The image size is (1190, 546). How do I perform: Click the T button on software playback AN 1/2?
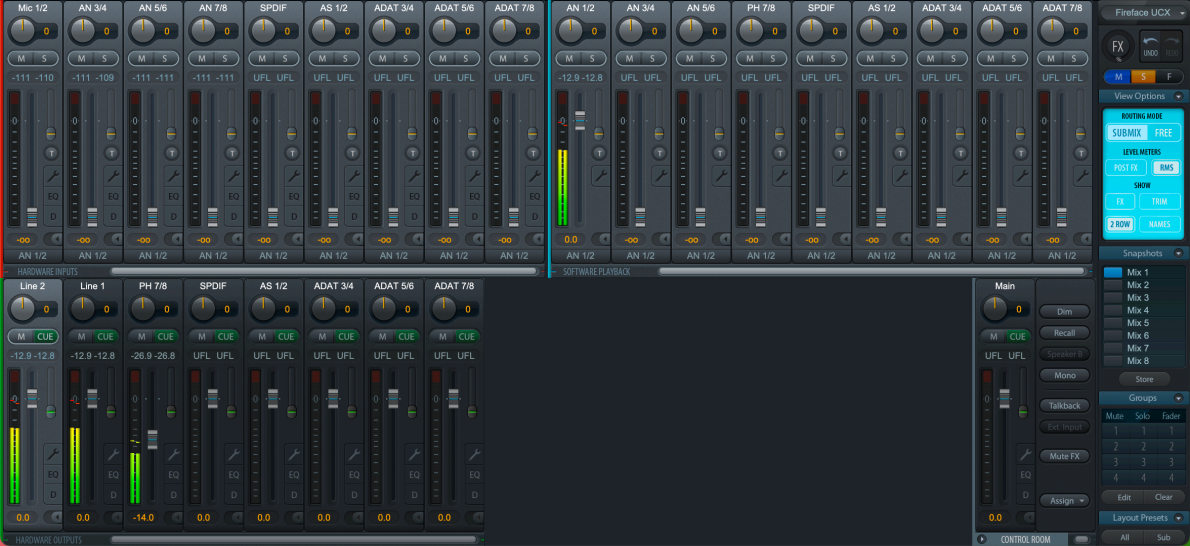(599, 153)
